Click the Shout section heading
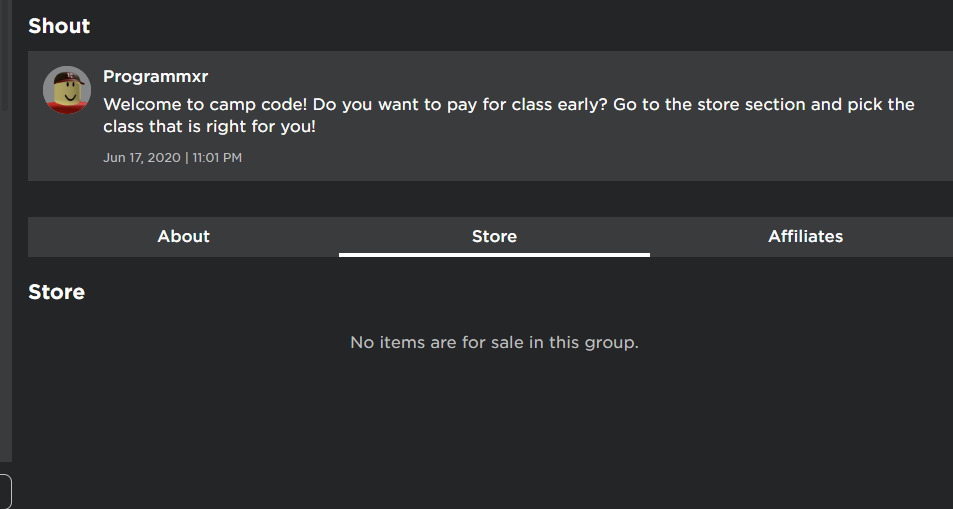The height and width of the screenshot is (509, 953). (x=59, y=26)
